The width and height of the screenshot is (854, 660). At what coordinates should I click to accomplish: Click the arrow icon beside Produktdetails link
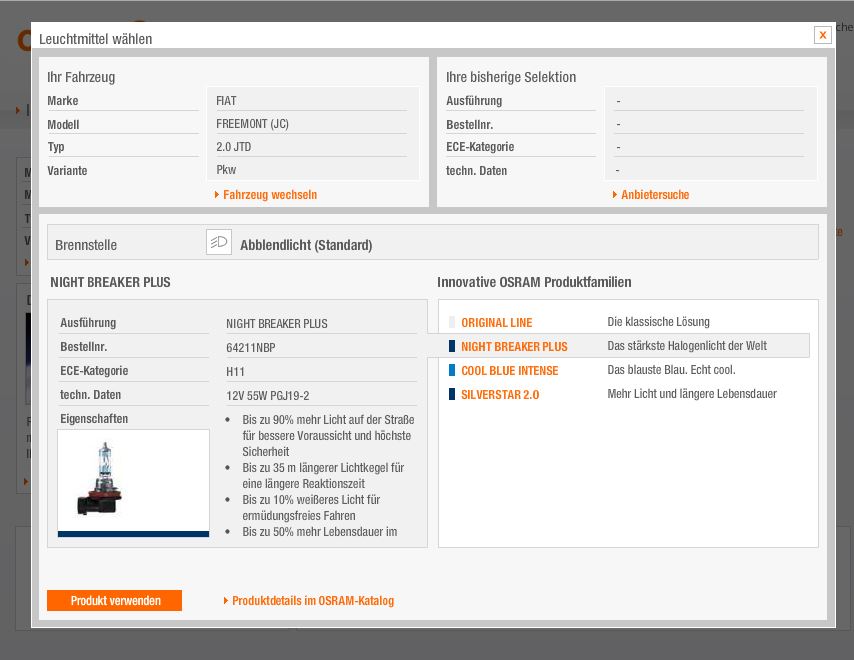[226, 601]
